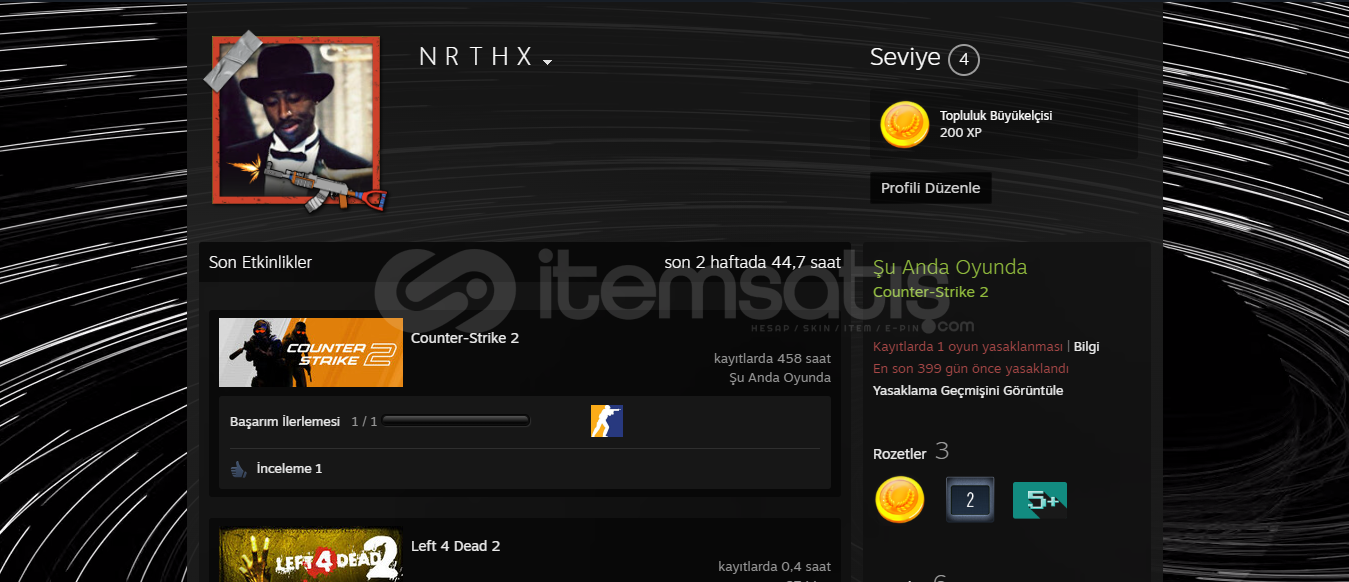This screenshot has width=1349, height=582.
Task: Click the 'Kayıtlarda 1 oyun yasaklanması' text
Action: (968, 347)
